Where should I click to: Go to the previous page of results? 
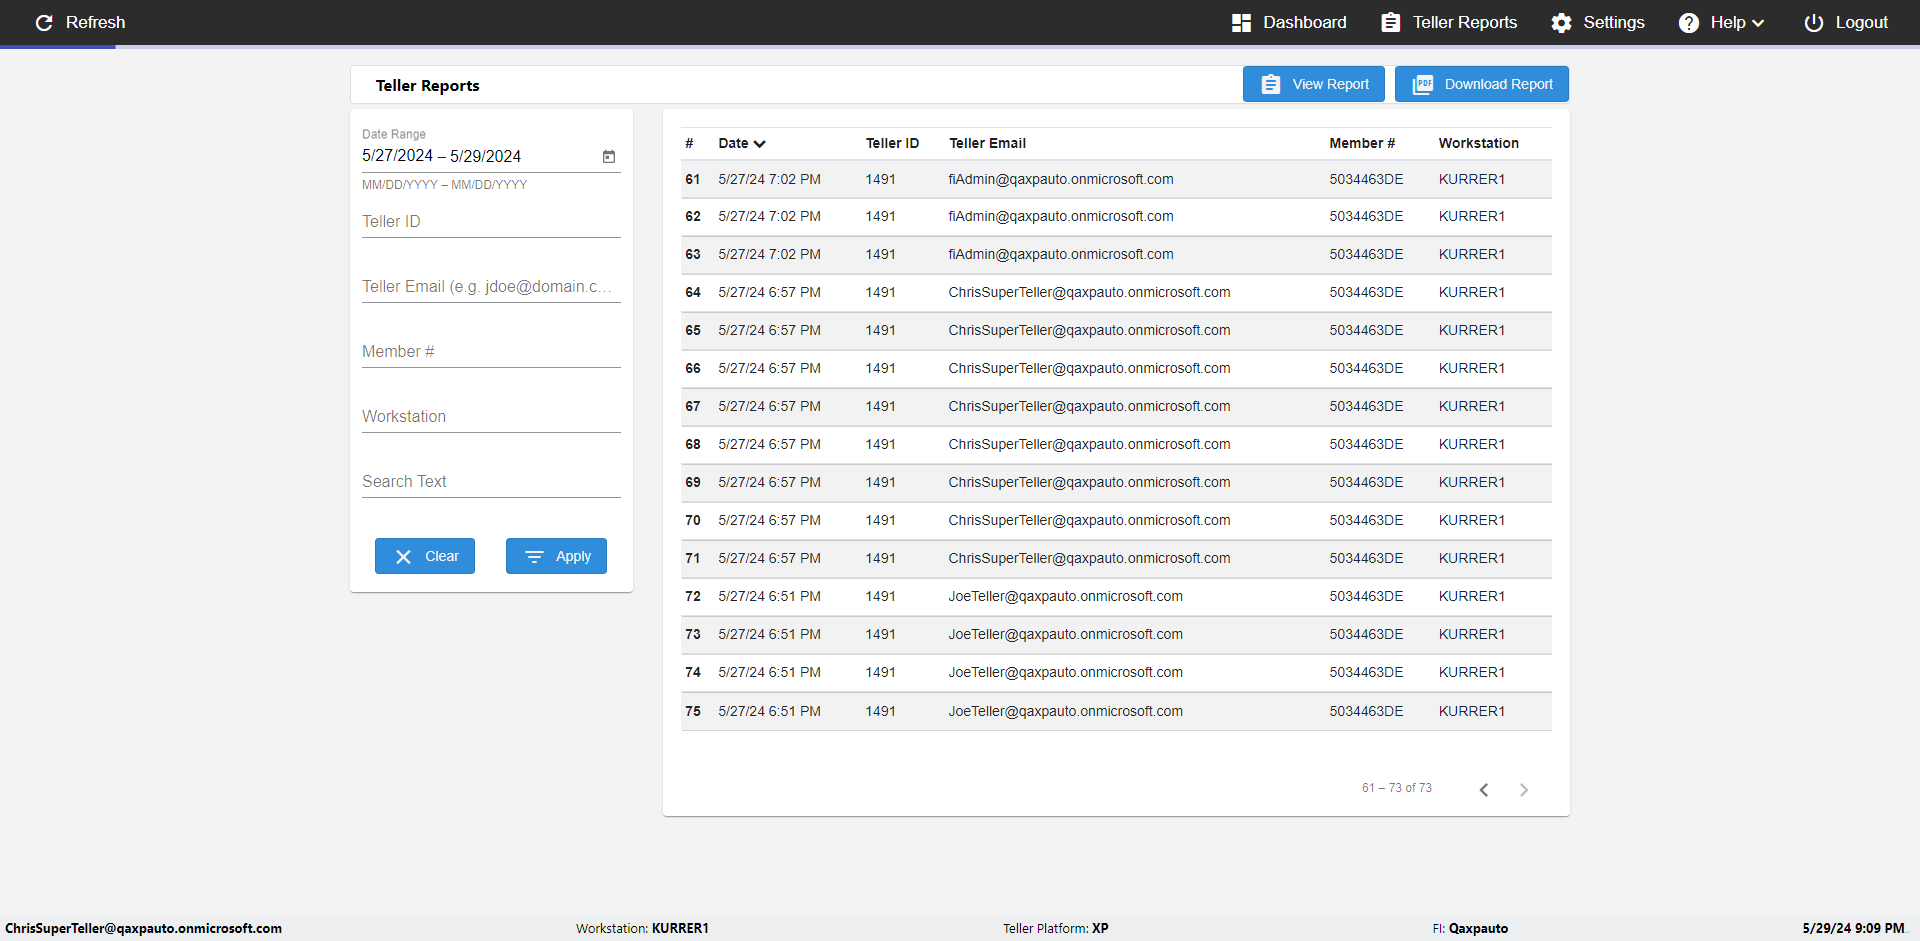pos(1484,789)
